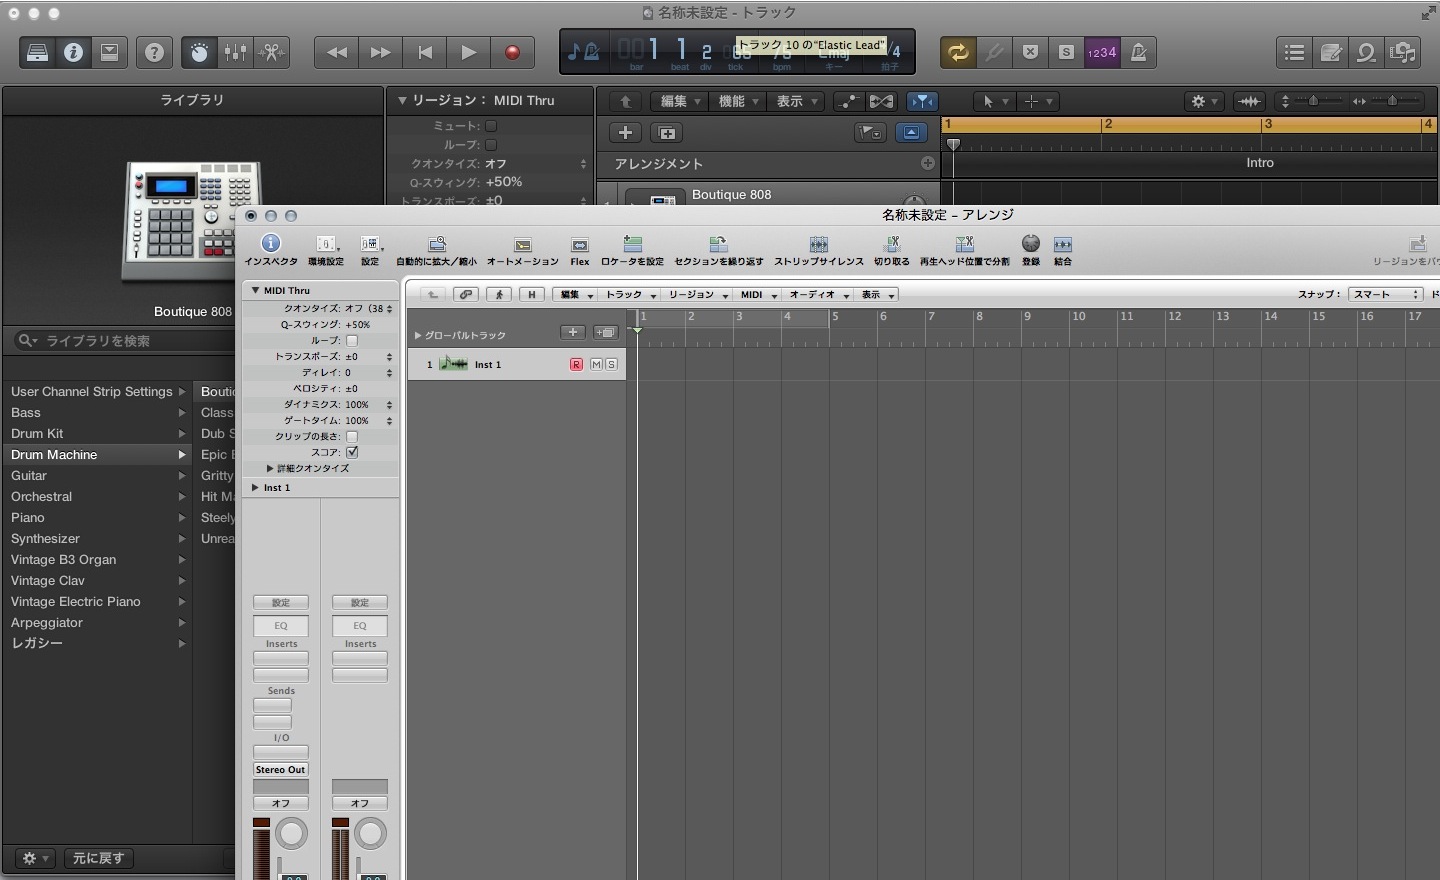Image resolution: width=1440 pixels, height=880 pixels.
Task: Duplicate track with the plus-box button
Action: tap(667, 133)
